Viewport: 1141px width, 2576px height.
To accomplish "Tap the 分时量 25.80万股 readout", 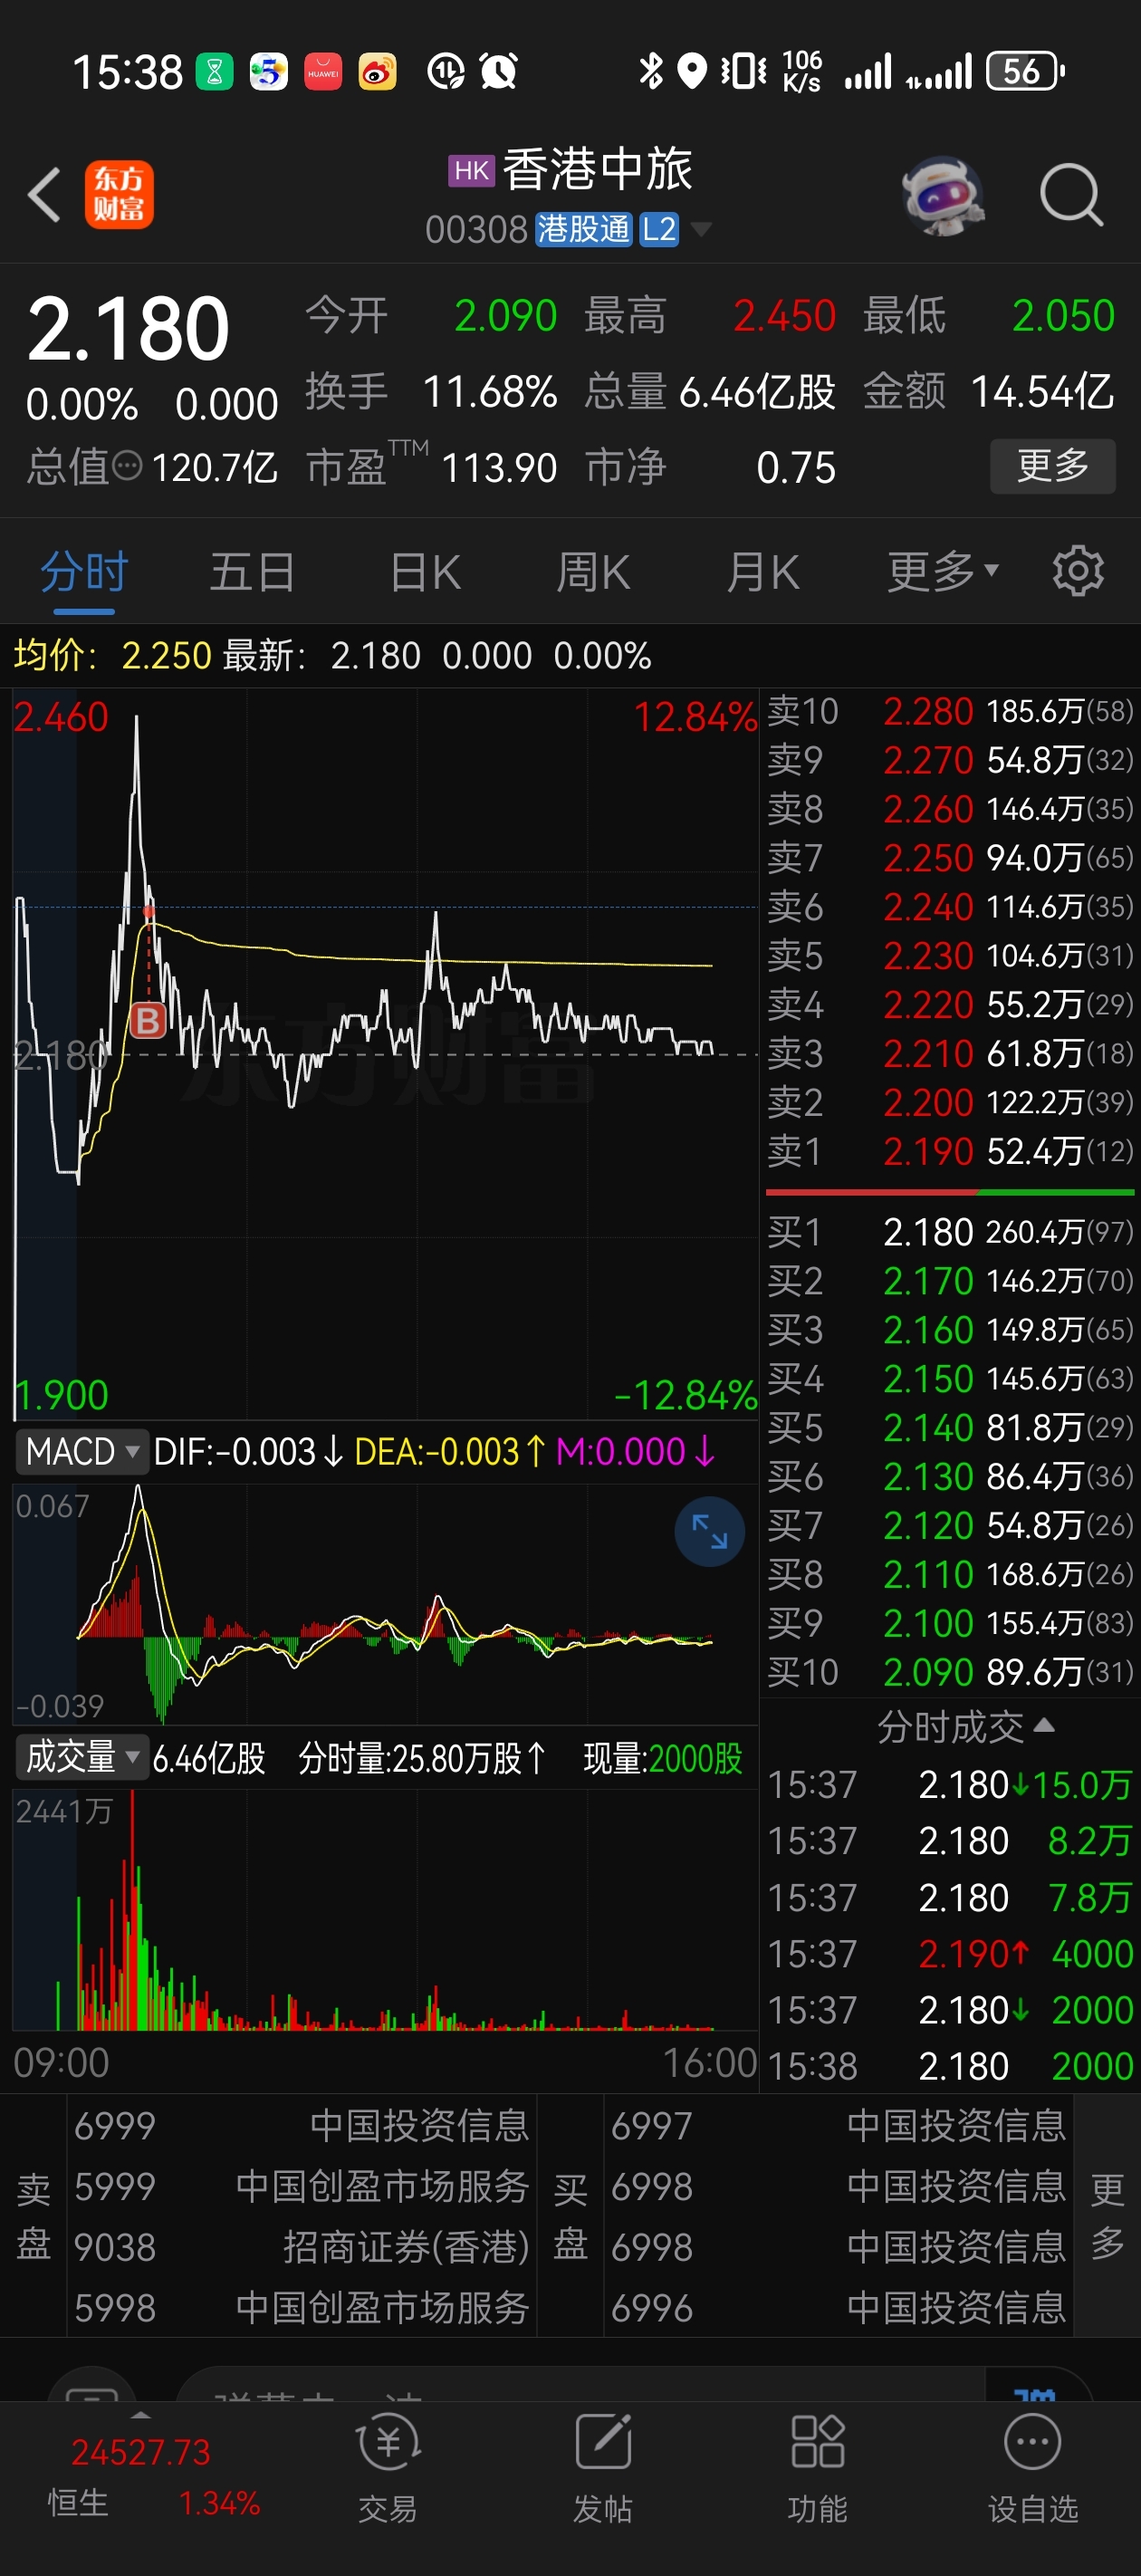I will pyautogui.click(x=422, y=1757).
